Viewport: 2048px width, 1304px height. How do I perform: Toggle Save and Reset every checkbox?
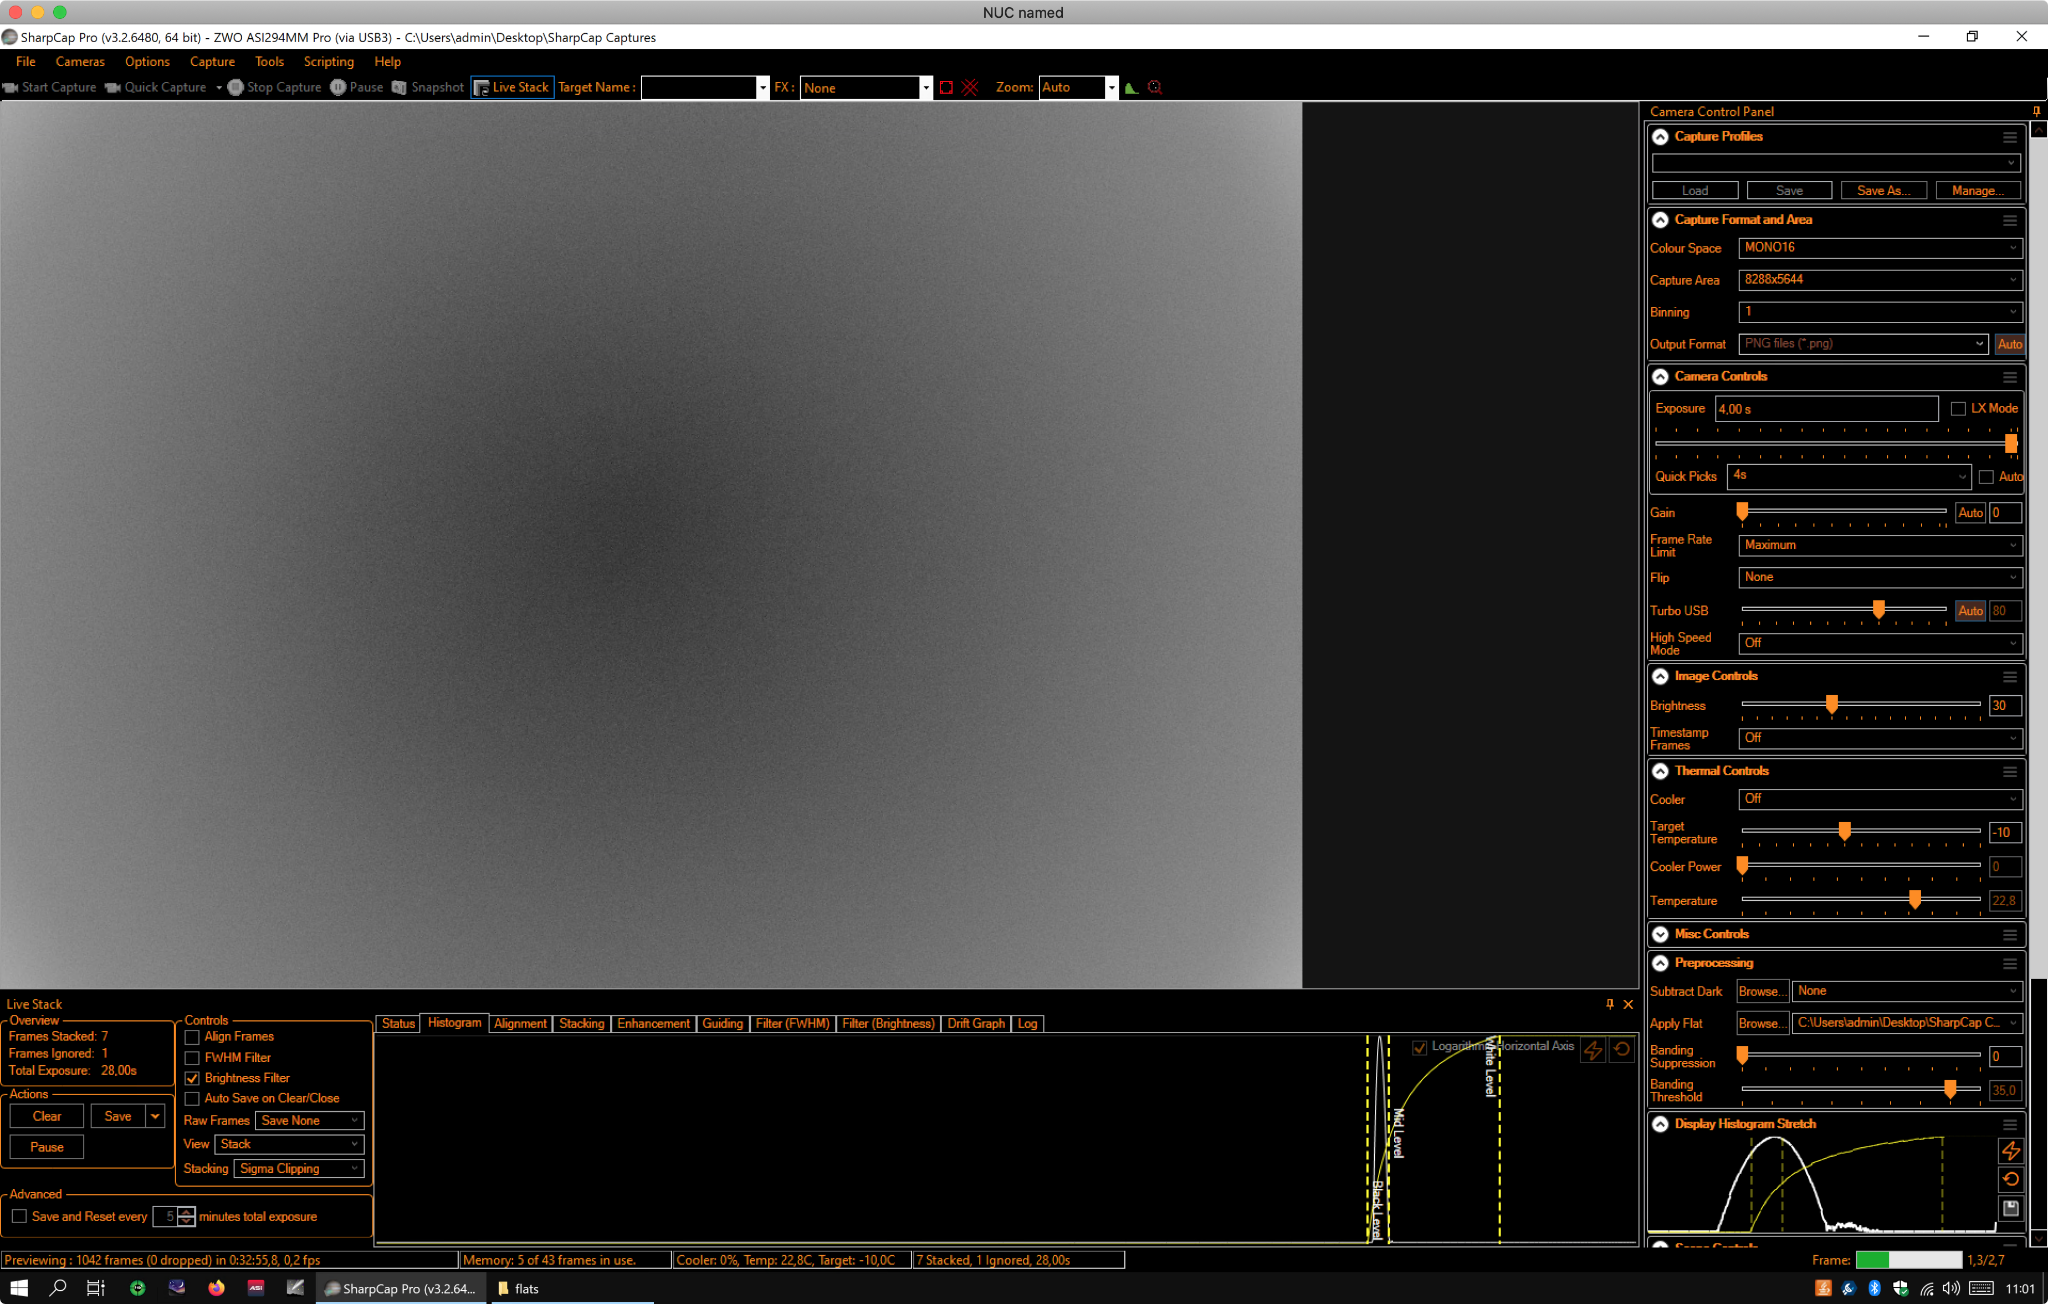click(19, 1216)
